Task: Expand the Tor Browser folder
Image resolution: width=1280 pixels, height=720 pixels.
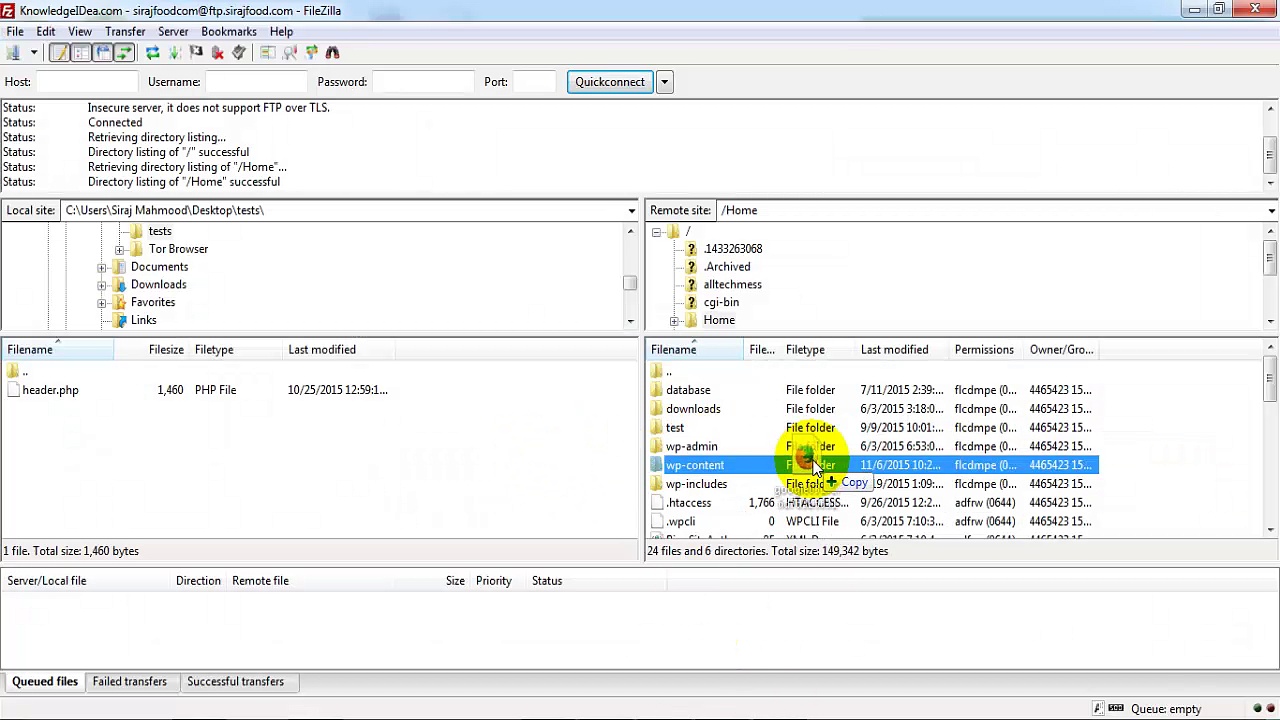Action: [120, 249]
